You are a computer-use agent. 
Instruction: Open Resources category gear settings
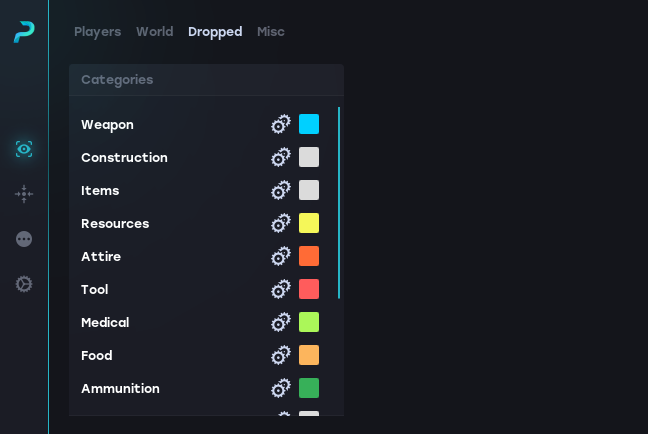(x=281, y=224)
